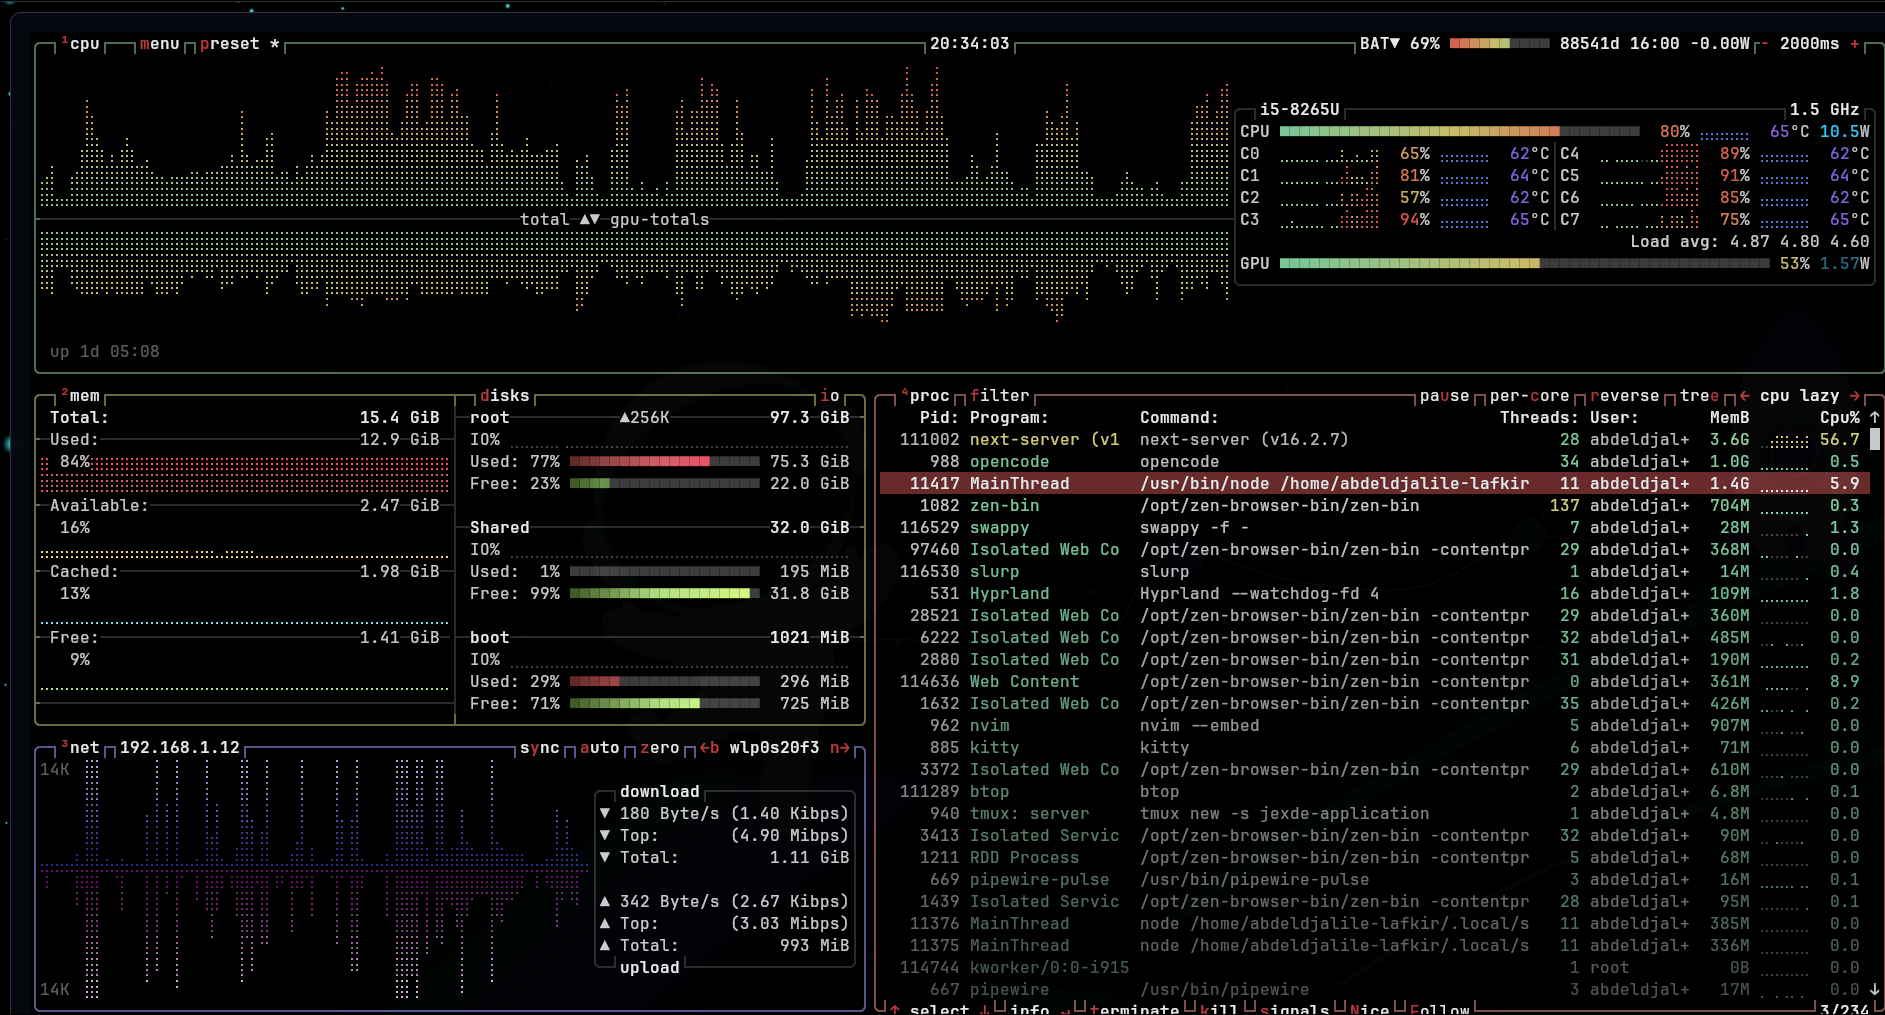Select the tmux: server process row
Screen dimensions: 1885x1015
[1375, 814]
